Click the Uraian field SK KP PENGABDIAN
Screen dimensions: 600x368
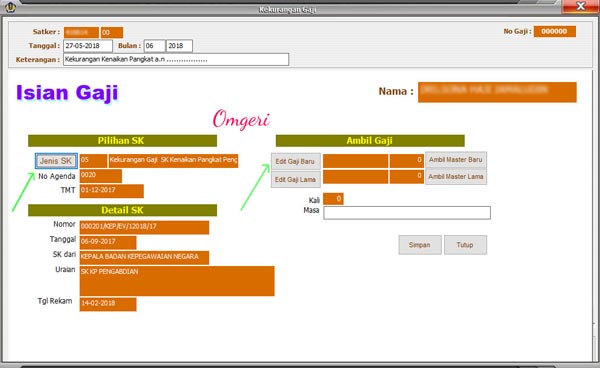coord(177,281)
